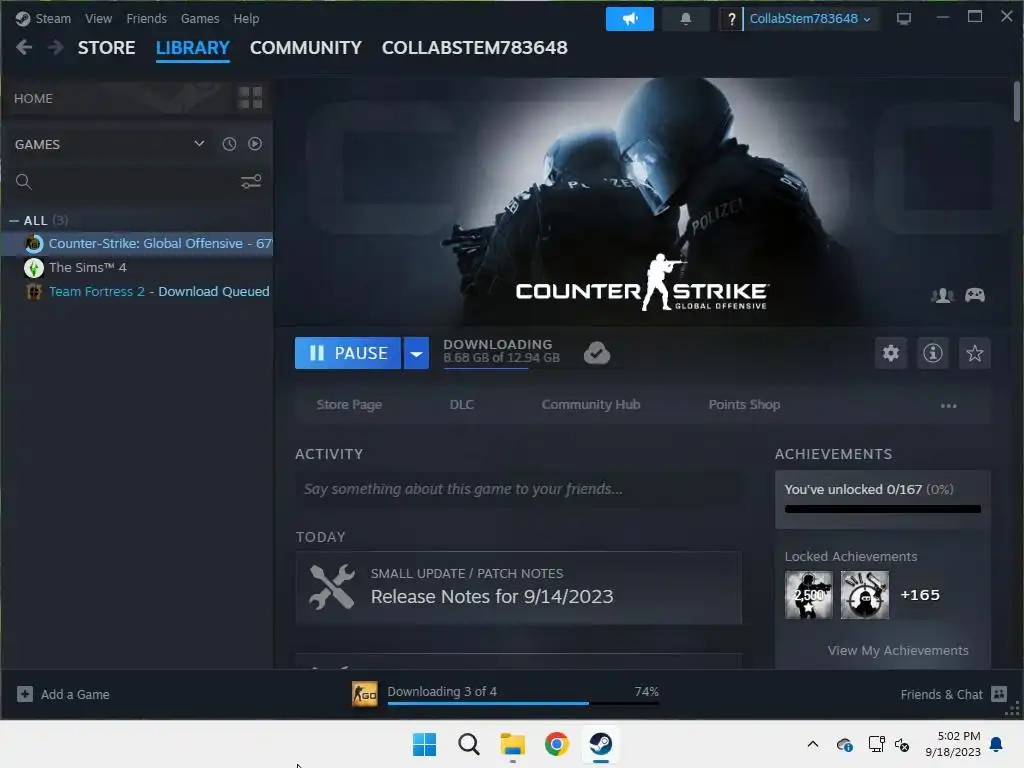Click Add a Game text
Screen dimensions: 1024x768
pos(75,694)
